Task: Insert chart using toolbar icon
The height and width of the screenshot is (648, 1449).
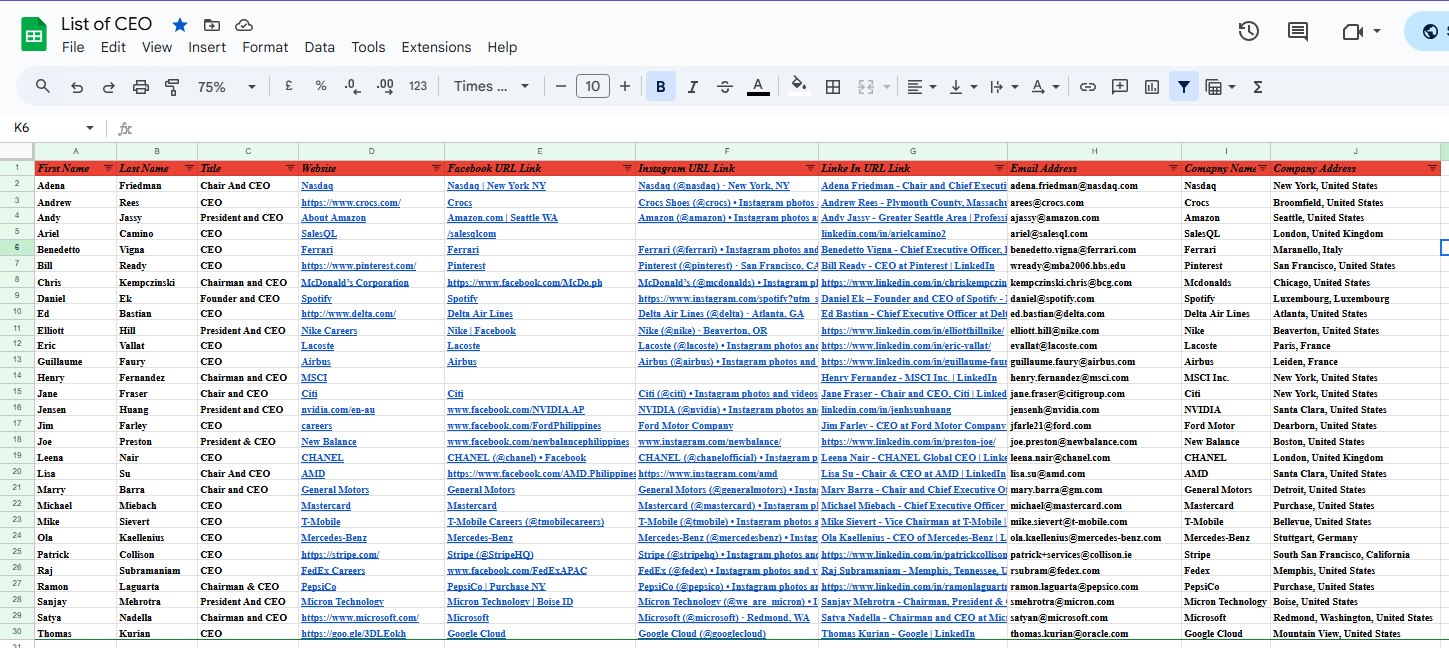Action: pos(1151,87)
